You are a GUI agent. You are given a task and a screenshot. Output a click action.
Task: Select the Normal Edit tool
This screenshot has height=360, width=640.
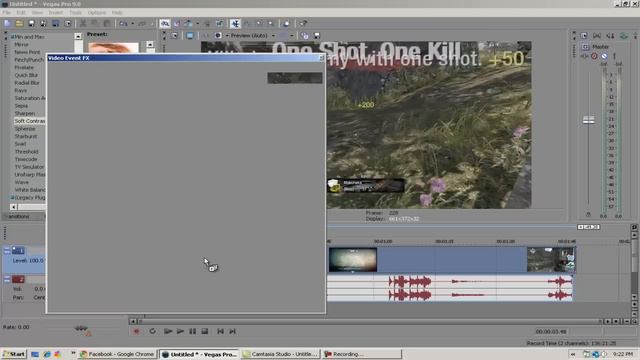[x=236, y=24]
